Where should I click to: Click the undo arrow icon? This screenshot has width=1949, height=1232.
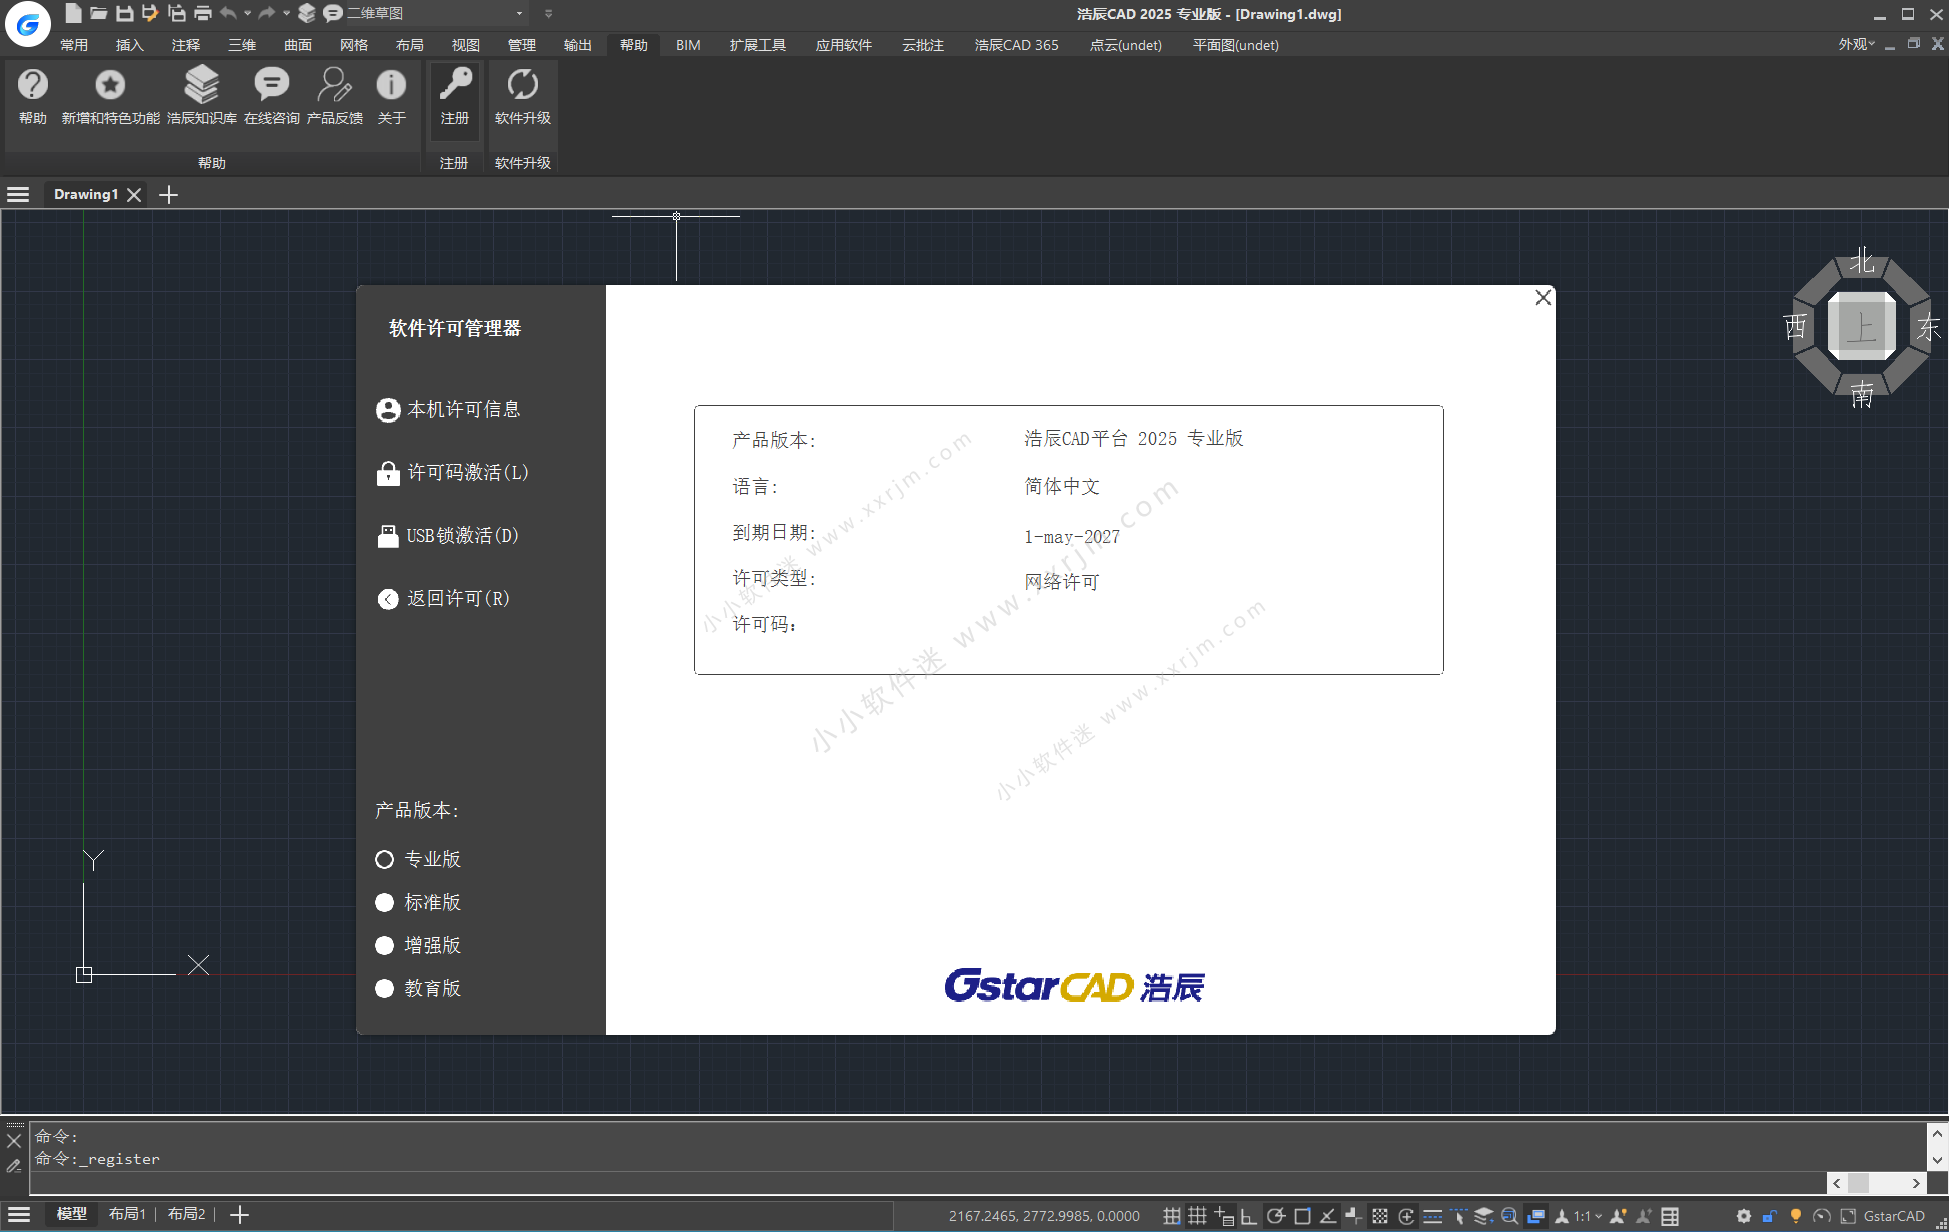[229, 13]
